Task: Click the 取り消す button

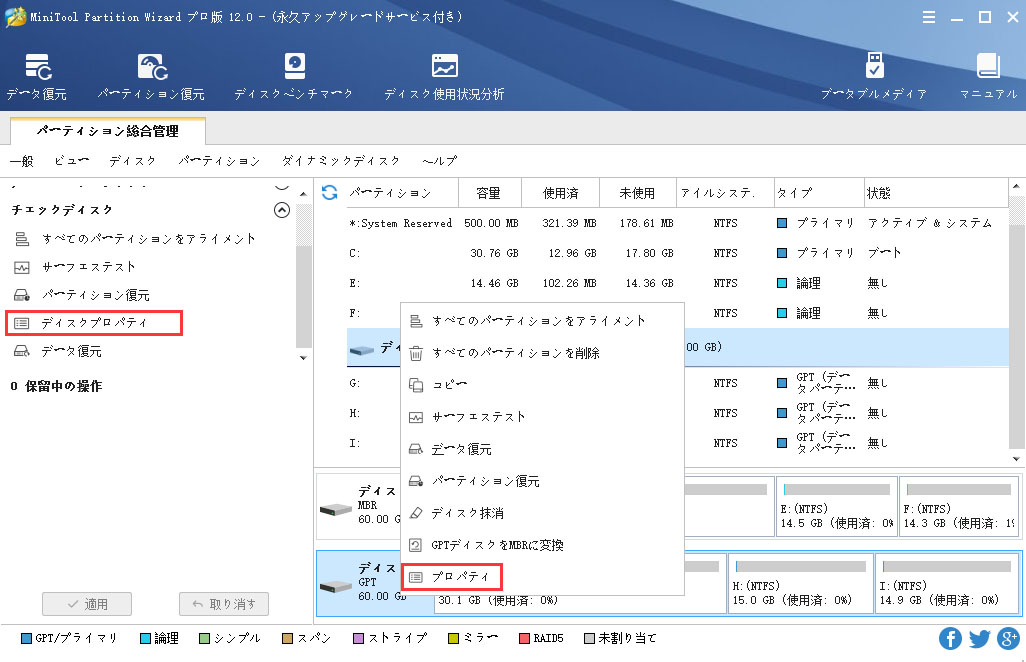Action: (x=224, y=604)
